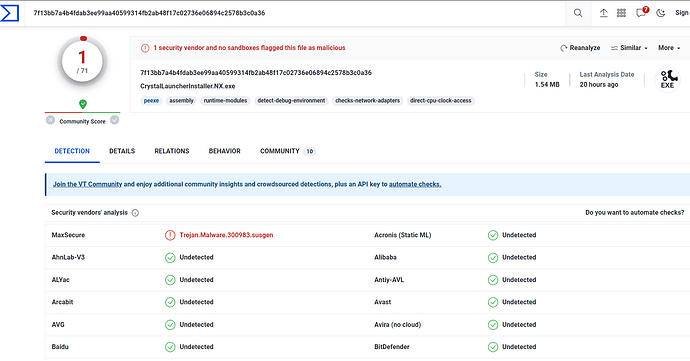Switch to the BEHAVIOR tab
690x361 pixels.
click(x=224, y=151)
